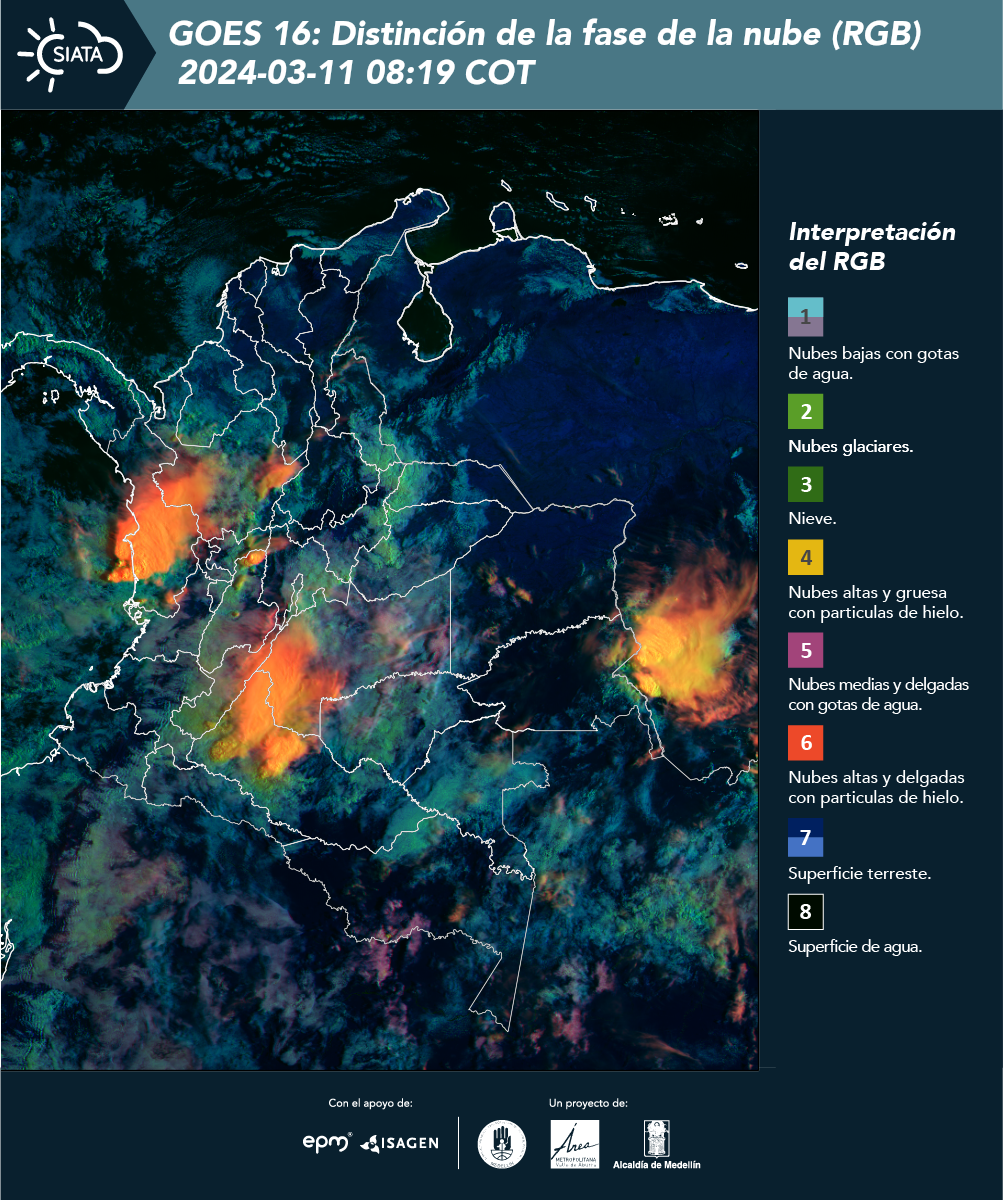The height and width of the screenshot is (1200, 1003).
Task: Select magenta legend swatch number 5
Action: (805, 650)
